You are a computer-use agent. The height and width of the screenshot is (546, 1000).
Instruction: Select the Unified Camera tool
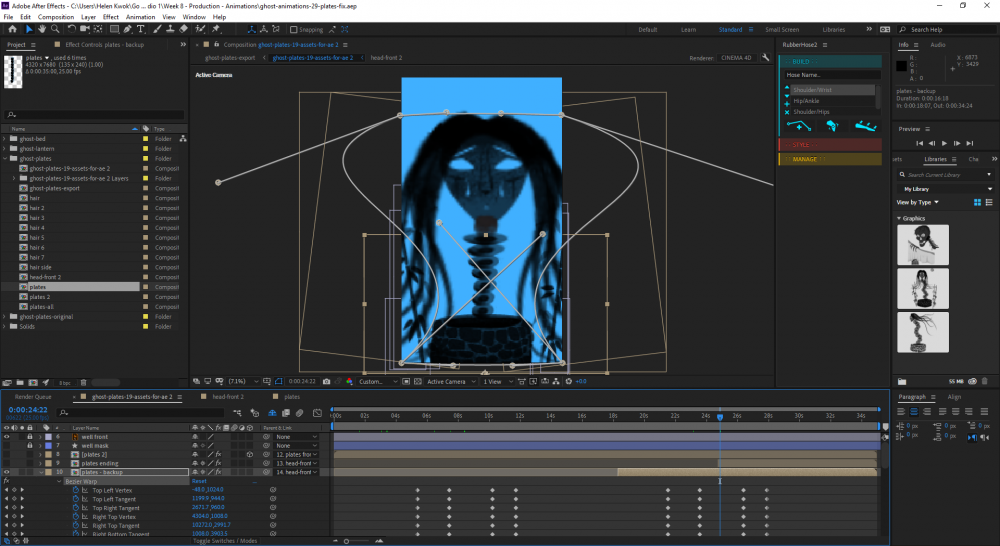coord(84,29)
